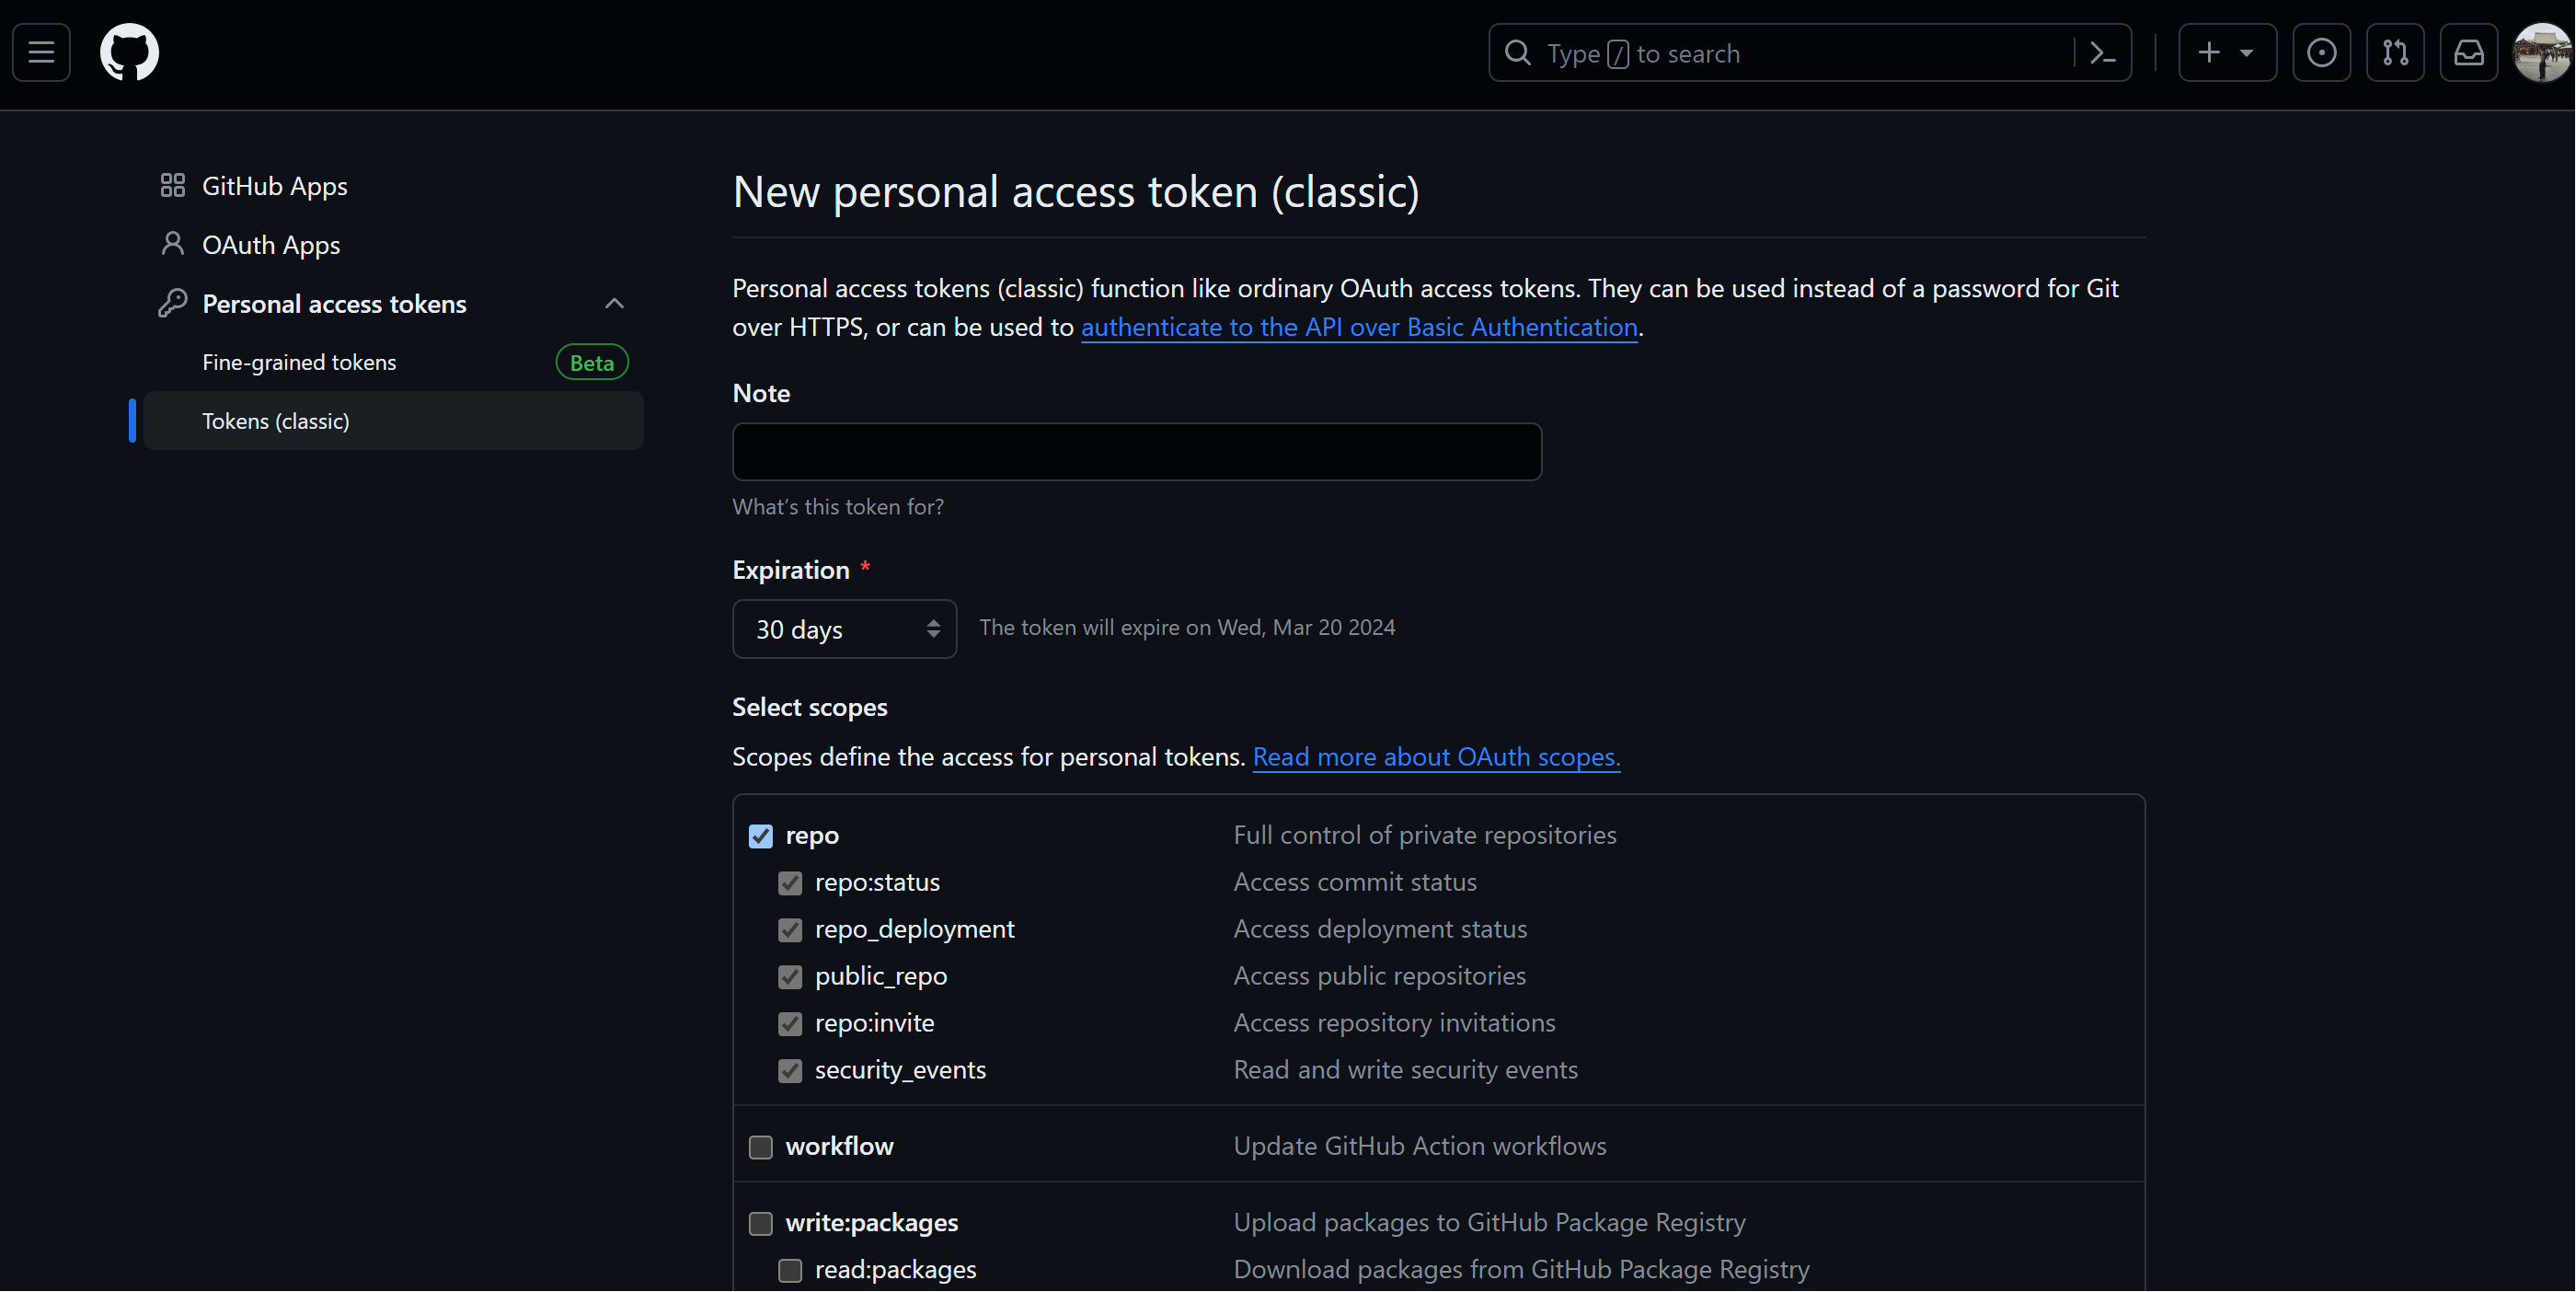This screenshot has width=2576, height=1292.
Task: Check the write:packages scope checkbox
Action: coord(761,1223)
